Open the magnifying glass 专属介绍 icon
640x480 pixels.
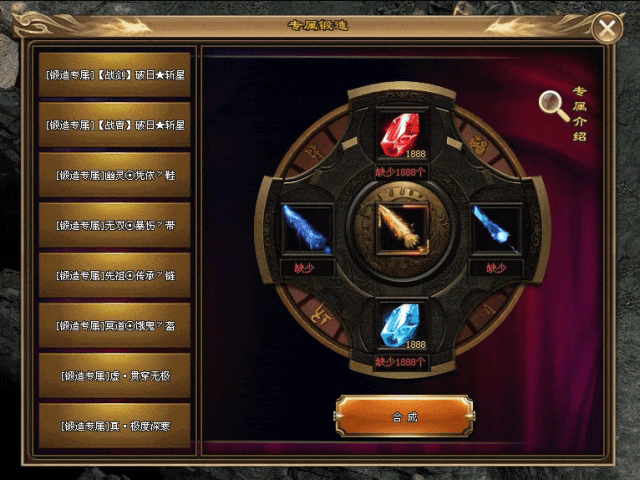[x=553, y=106]
